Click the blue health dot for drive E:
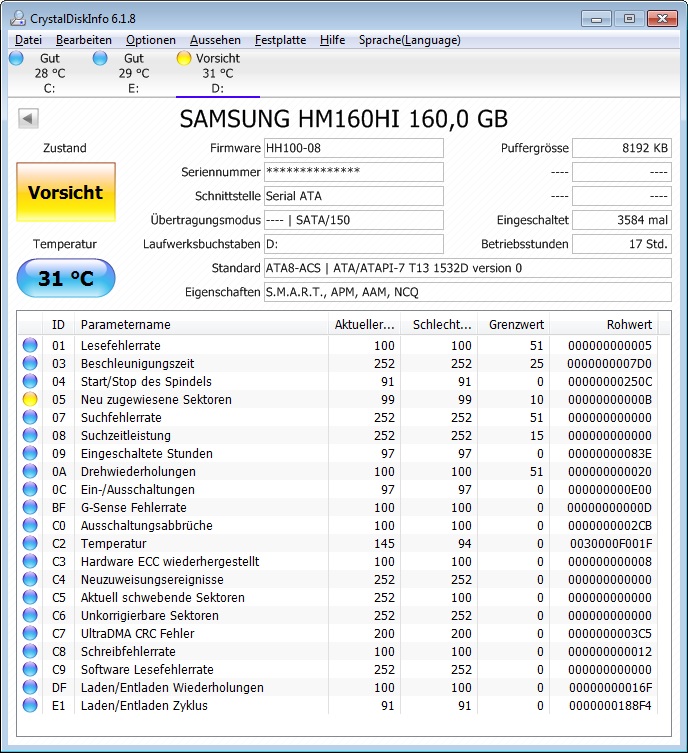 [x=100, y=58]
